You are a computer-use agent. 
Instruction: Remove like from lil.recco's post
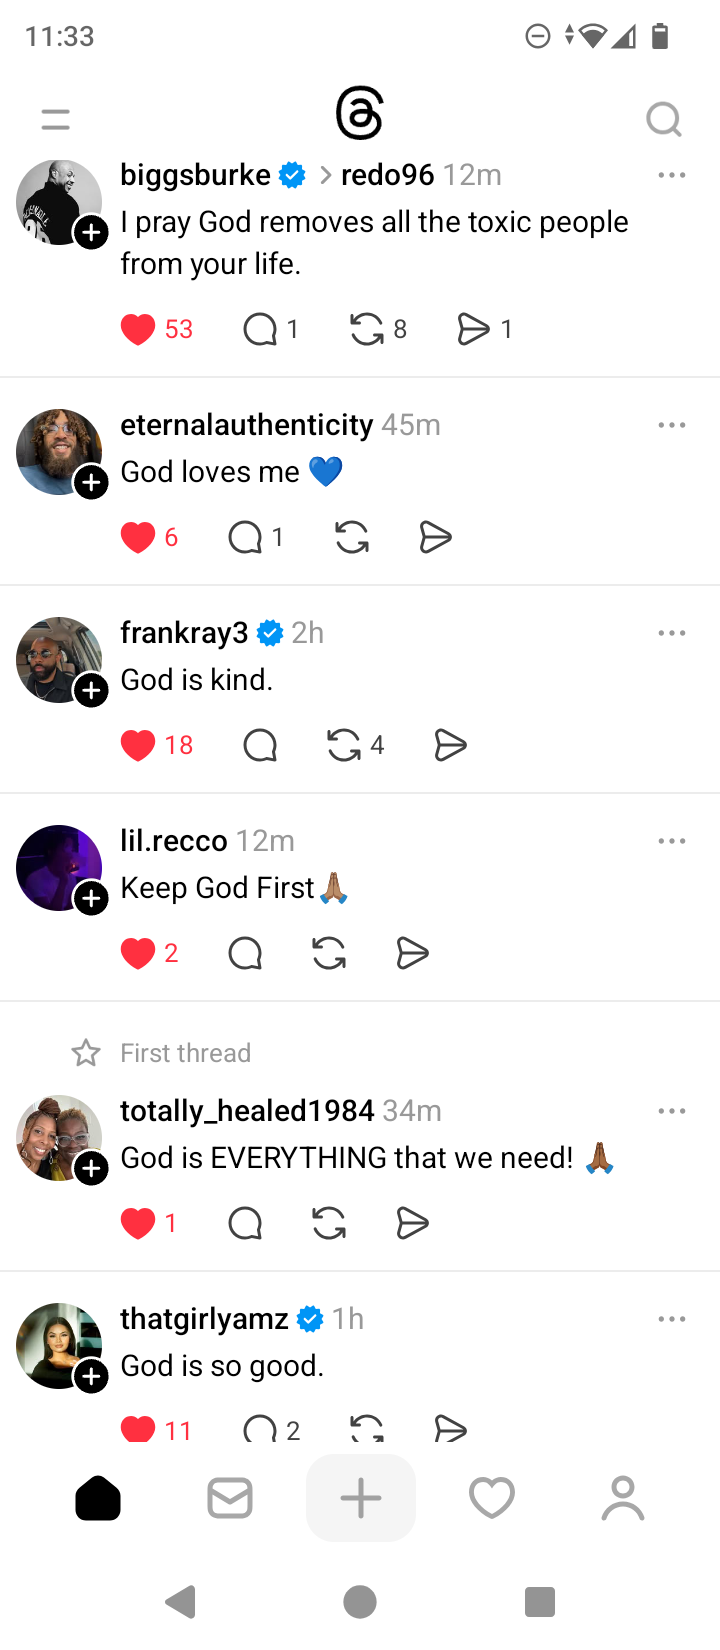(x=138, y=953)
